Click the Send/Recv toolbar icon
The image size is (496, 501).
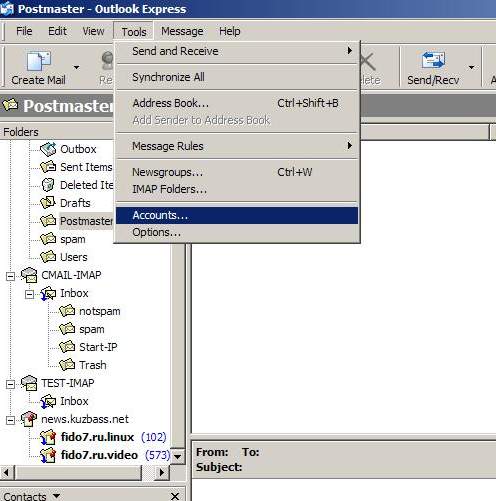[433, 60]
